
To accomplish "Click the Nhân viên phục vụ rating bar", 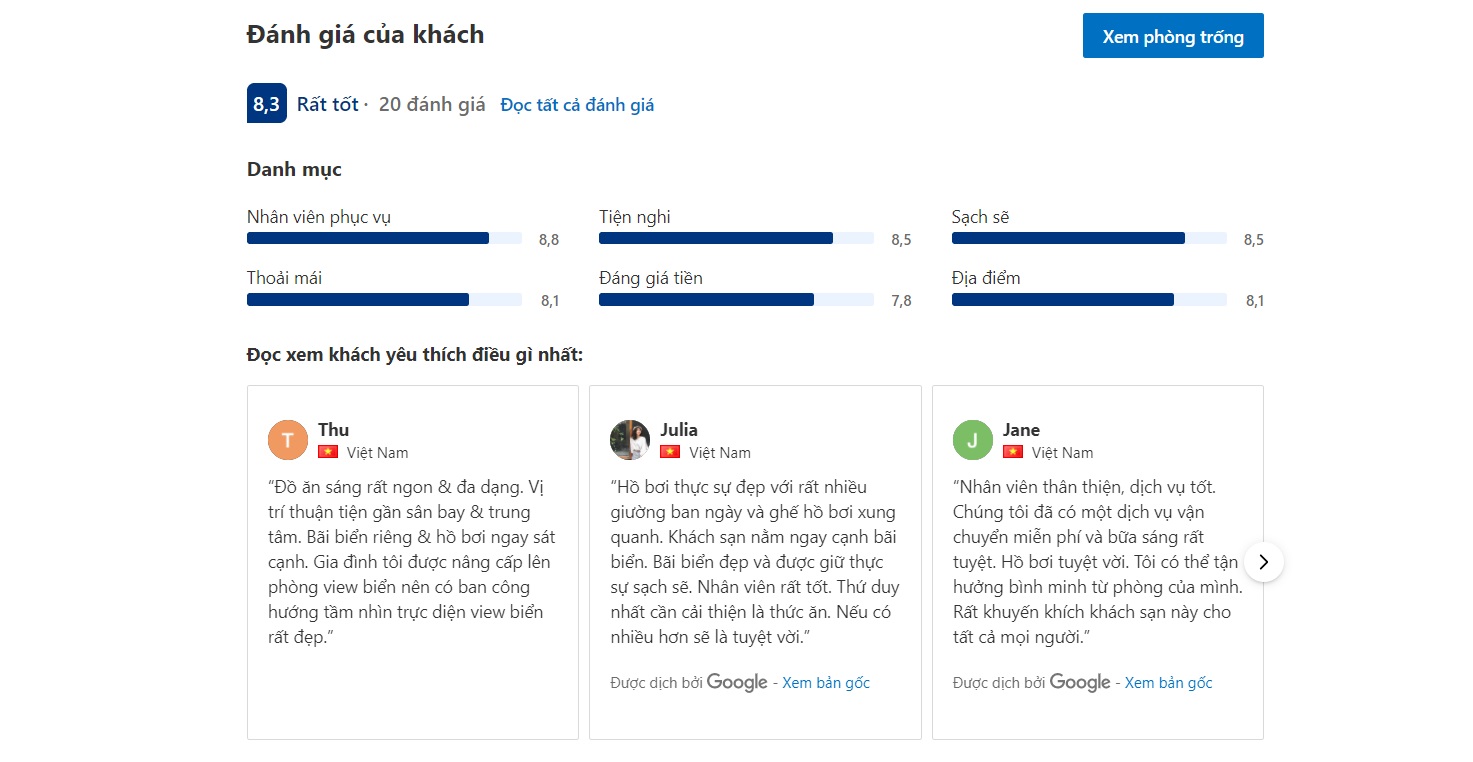I will tap(384, 238).
